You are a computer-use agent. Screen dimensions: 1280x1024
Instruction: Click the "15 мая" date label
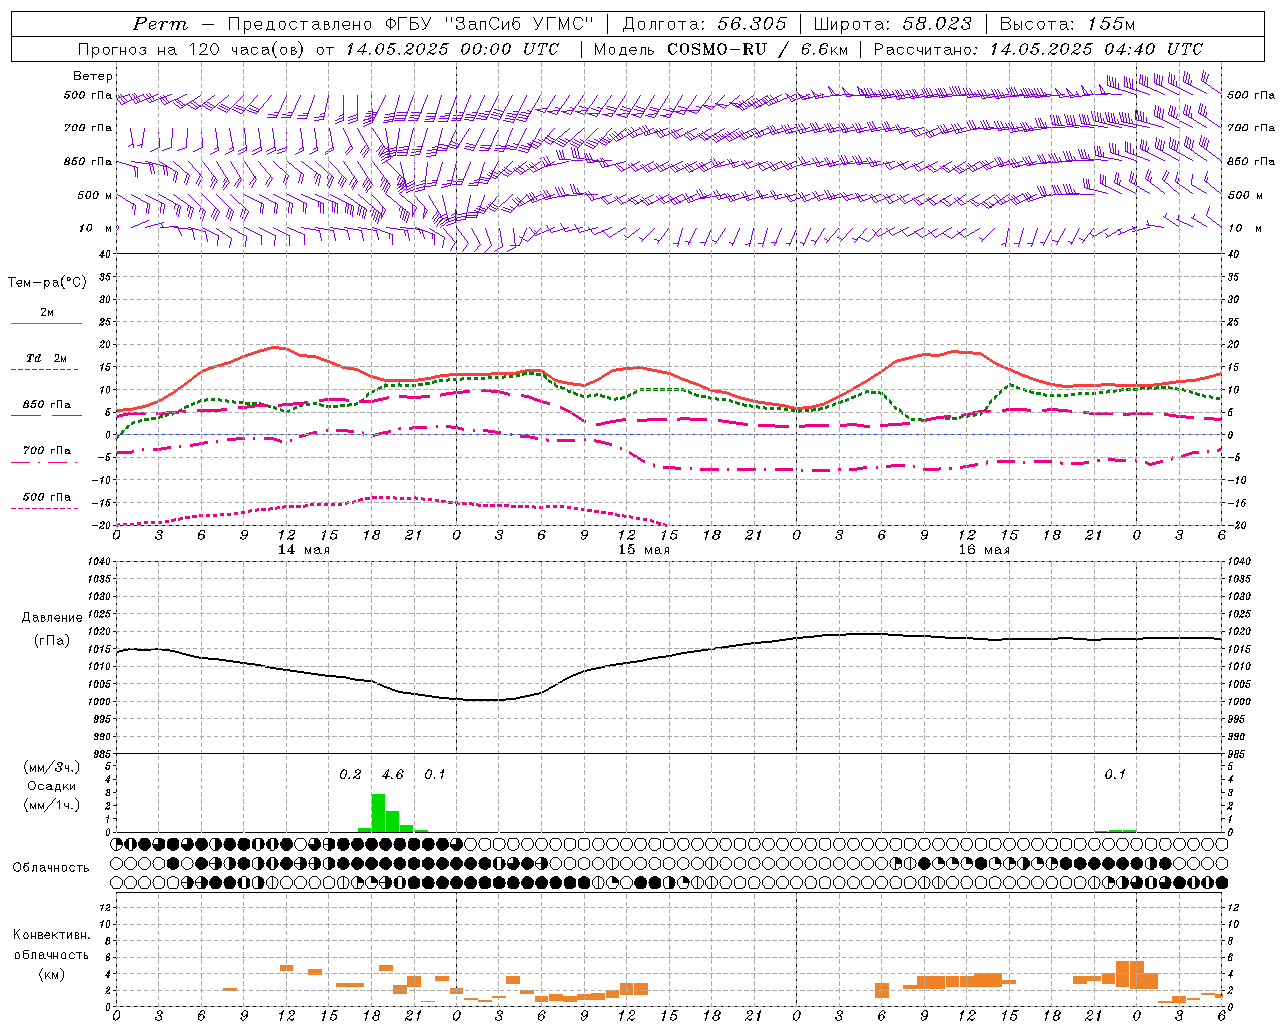tap(644, 550)
